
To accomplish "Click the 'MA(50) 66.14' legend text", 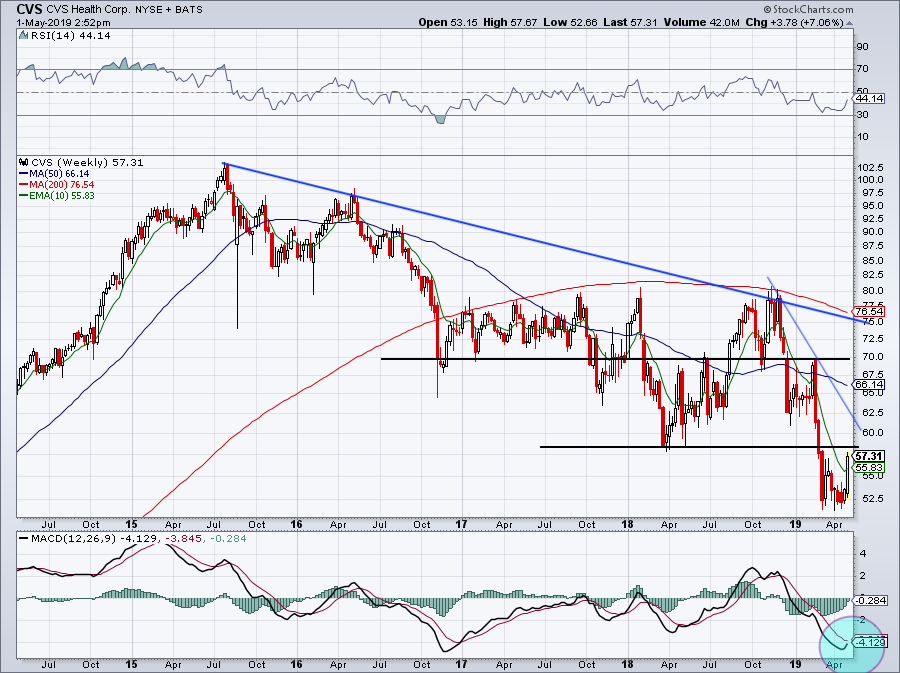I will click(x=59, y=174).
